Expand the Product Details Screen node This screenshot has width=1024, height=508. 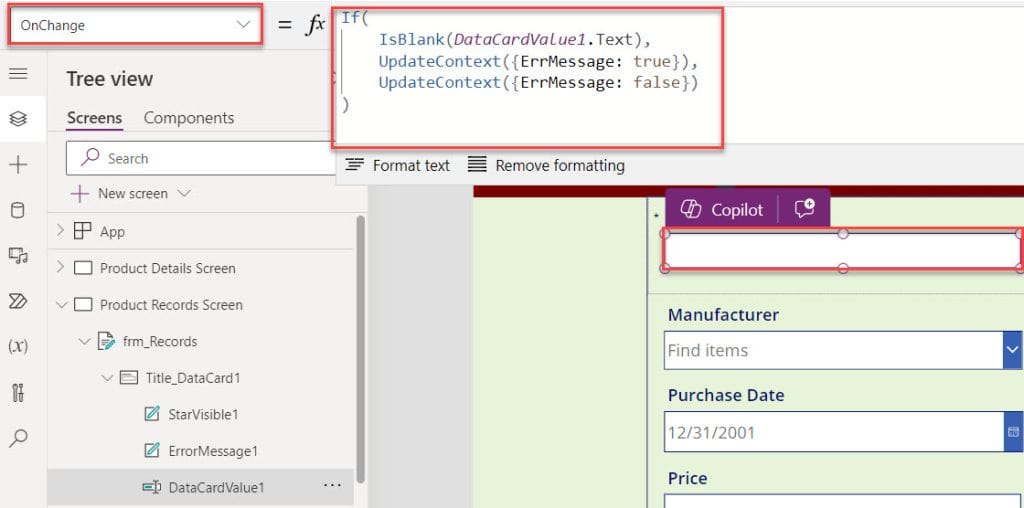tap(61, 268)
